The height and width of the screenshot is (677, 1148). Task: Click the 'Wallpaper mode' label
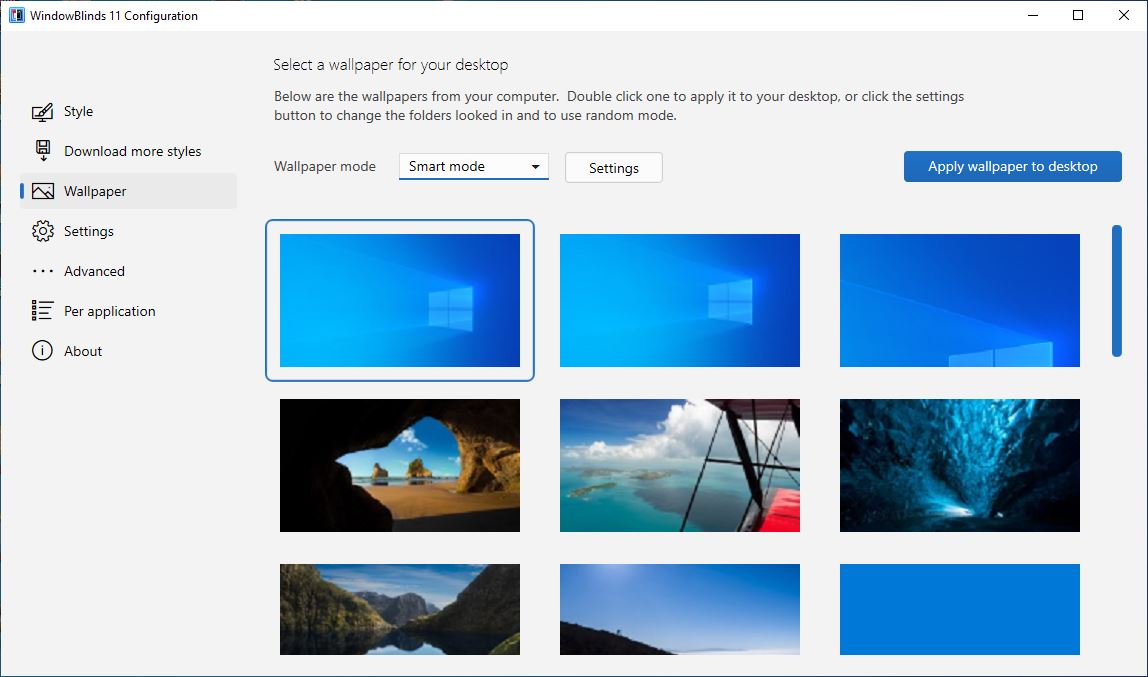click(325, 166)
